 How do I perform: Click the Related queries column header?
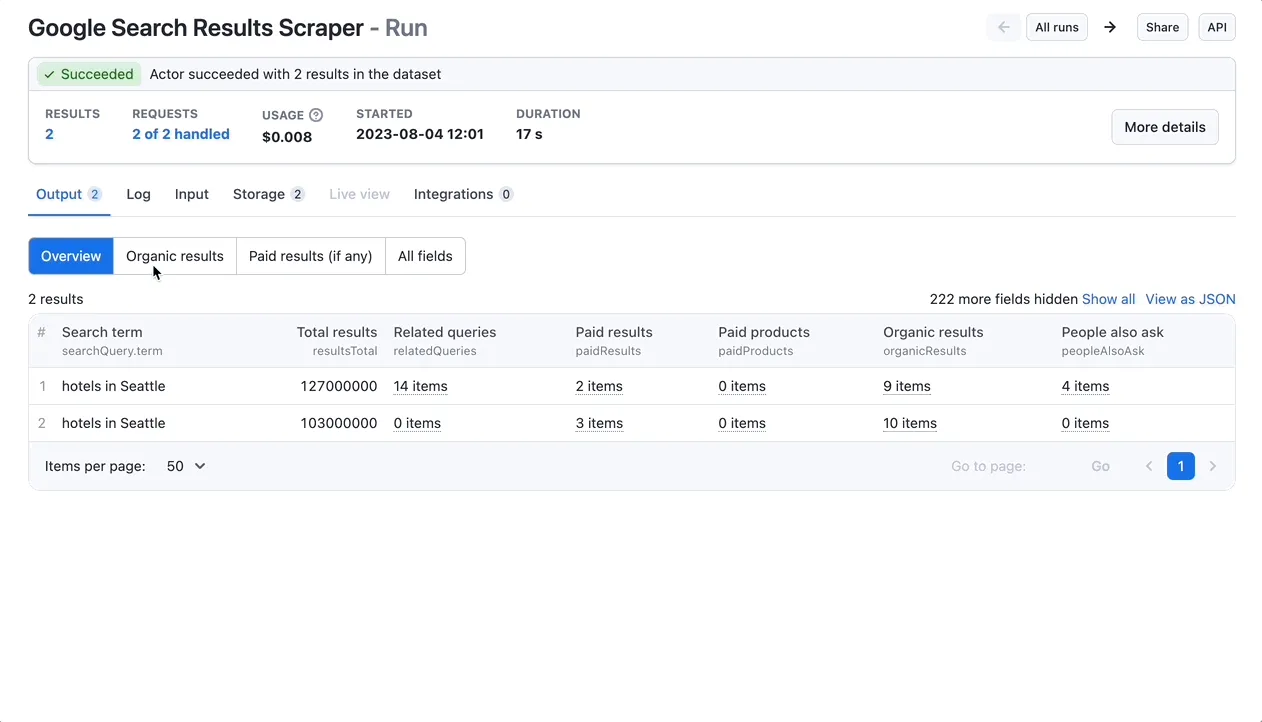[x=445, y=332]
